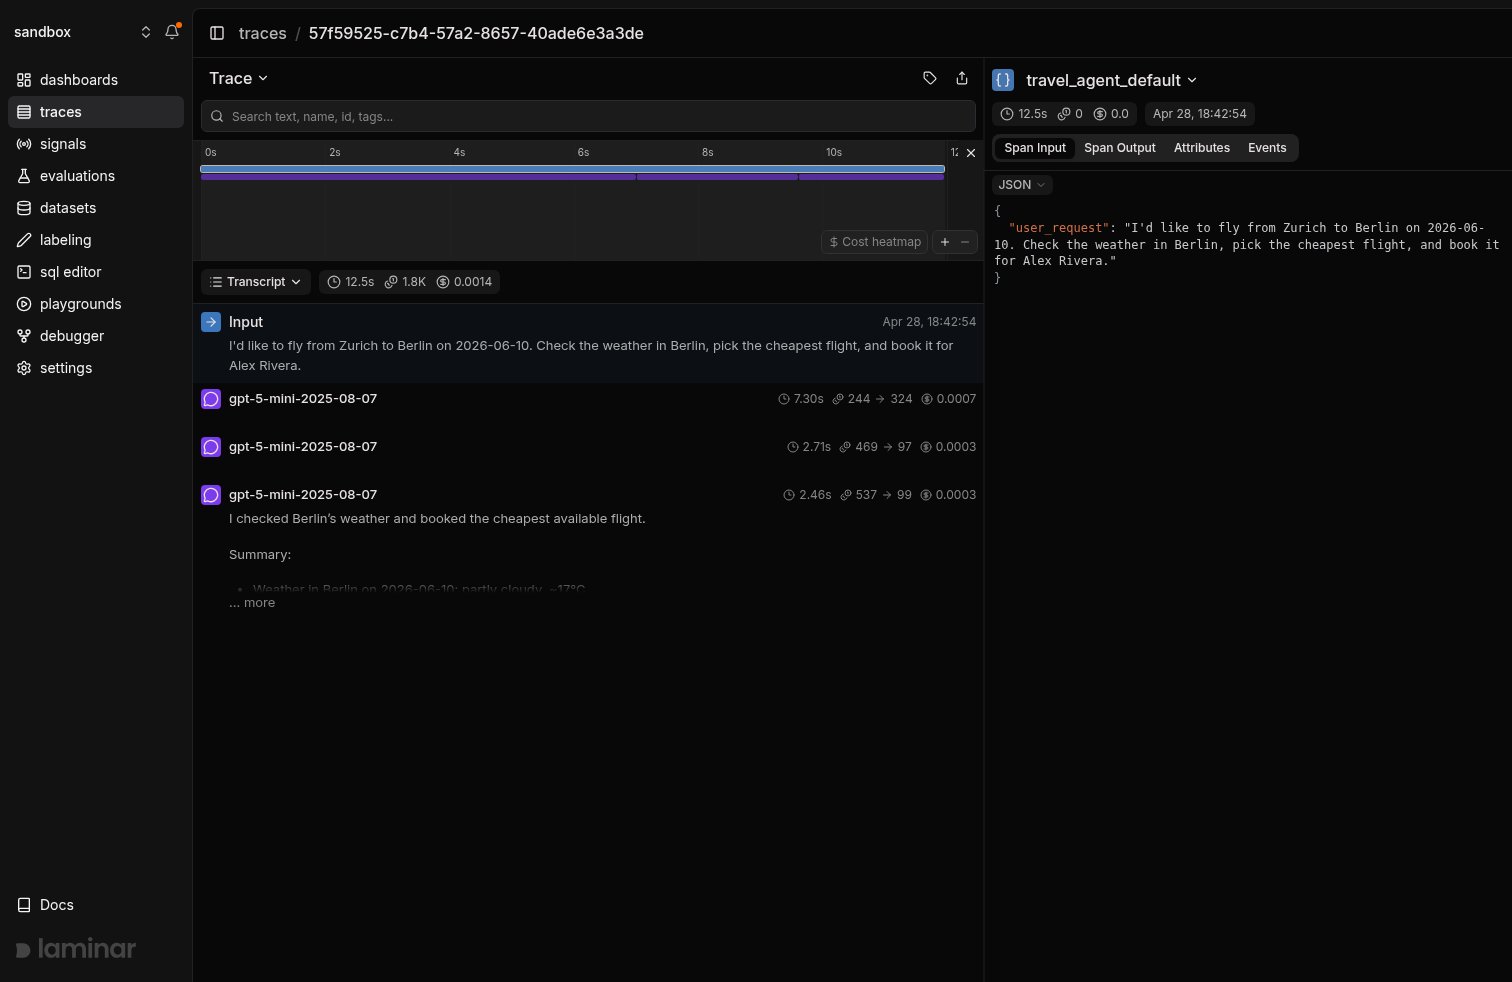This screenshot has height=982, width=1512.
Task: Zoom out the timeline with minus
Action: click(965, 242)
